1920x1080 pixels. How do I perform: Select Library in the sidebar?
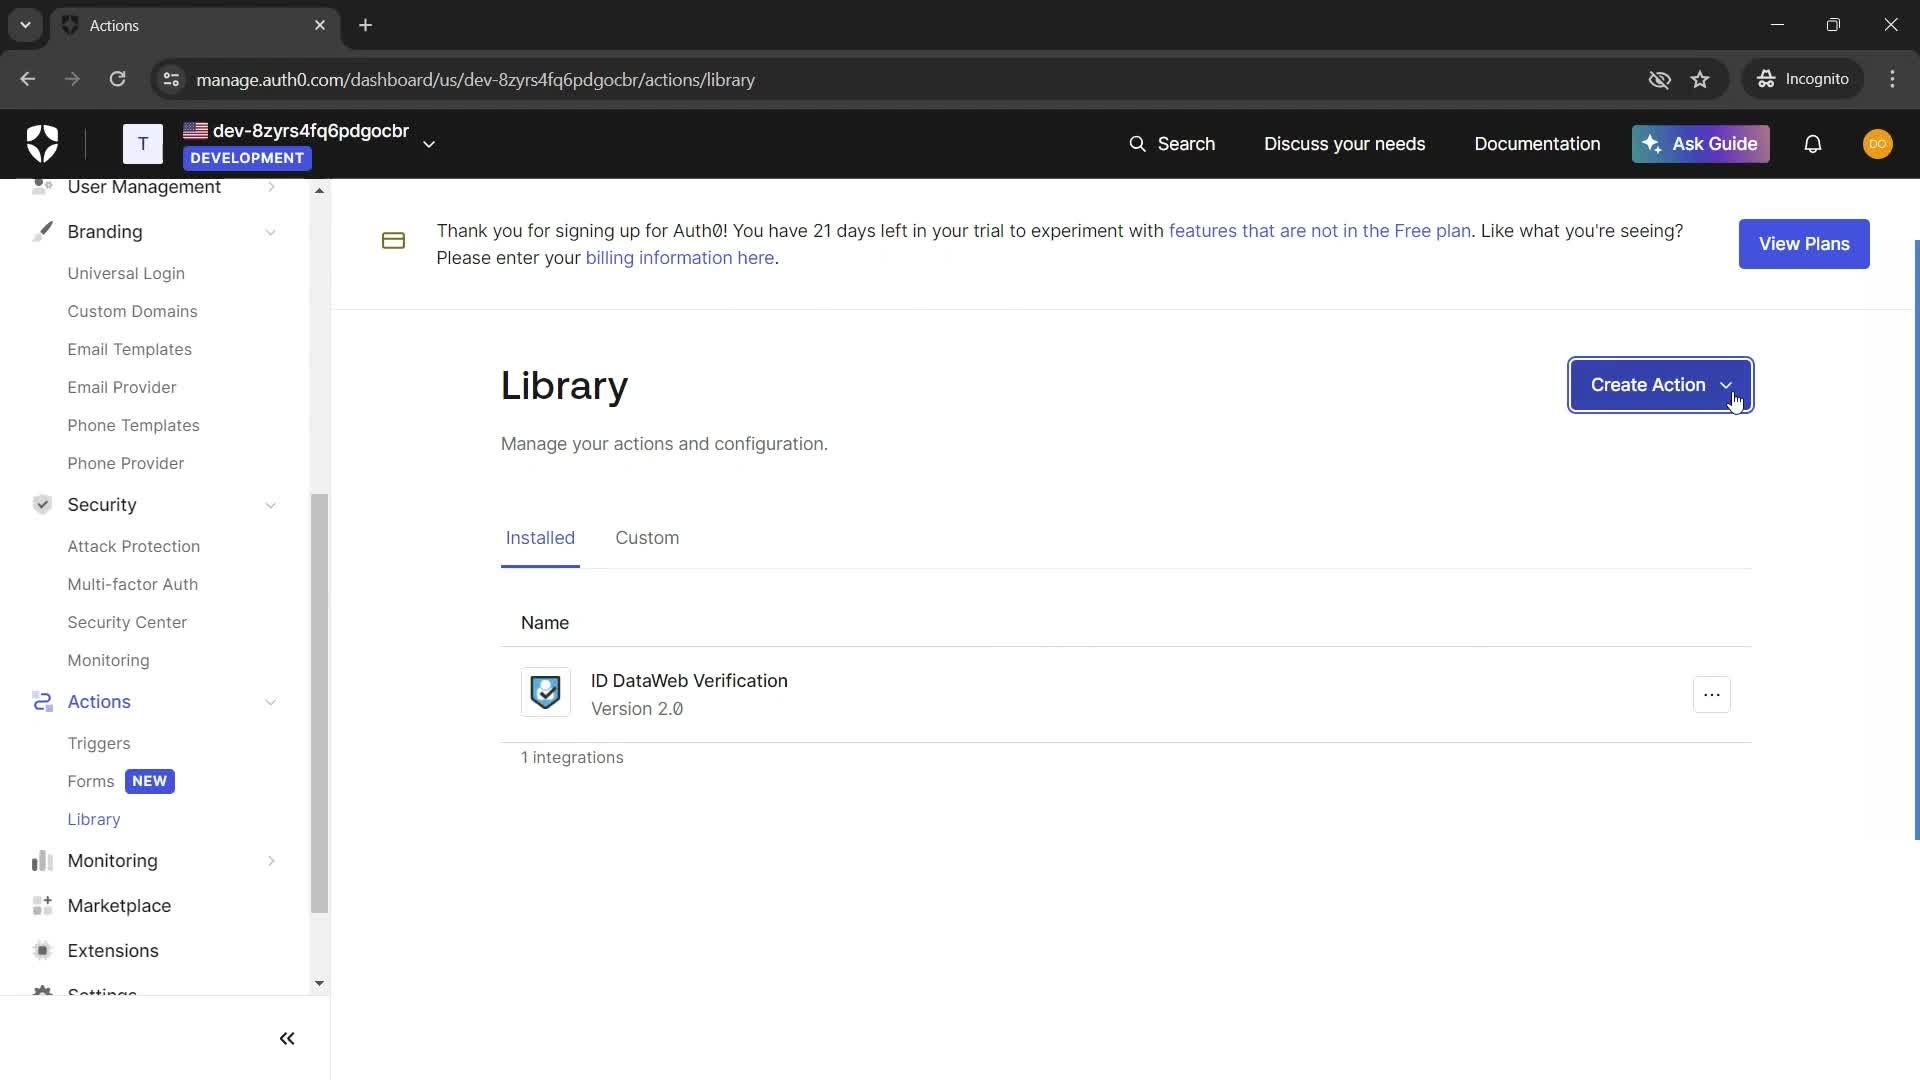(93, 819)
